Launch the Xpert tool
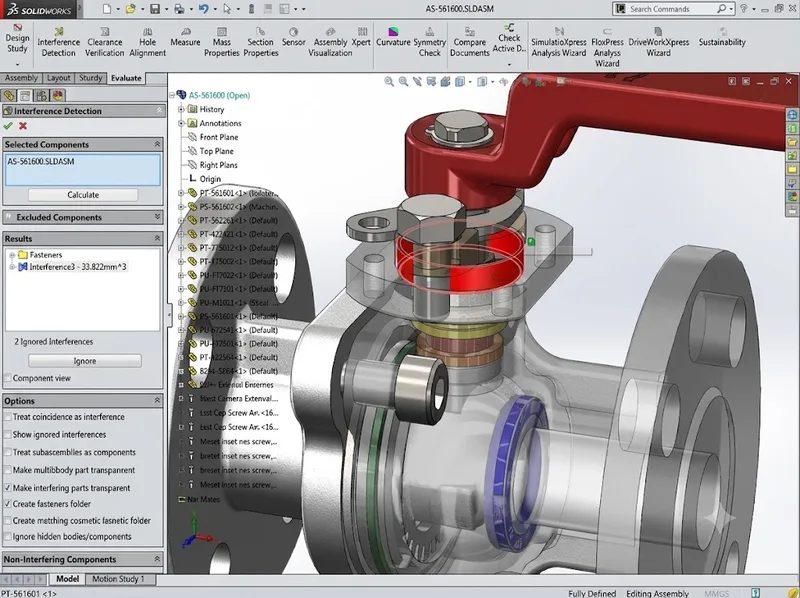 pos(361,37)
